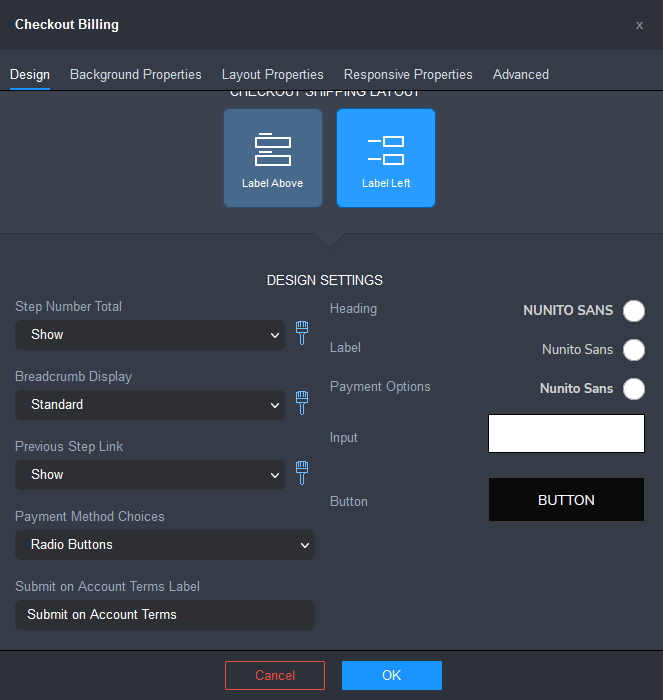Screen dimensions: 663x700
Task: Click the Cancel button
Action: tap(275, 675)
